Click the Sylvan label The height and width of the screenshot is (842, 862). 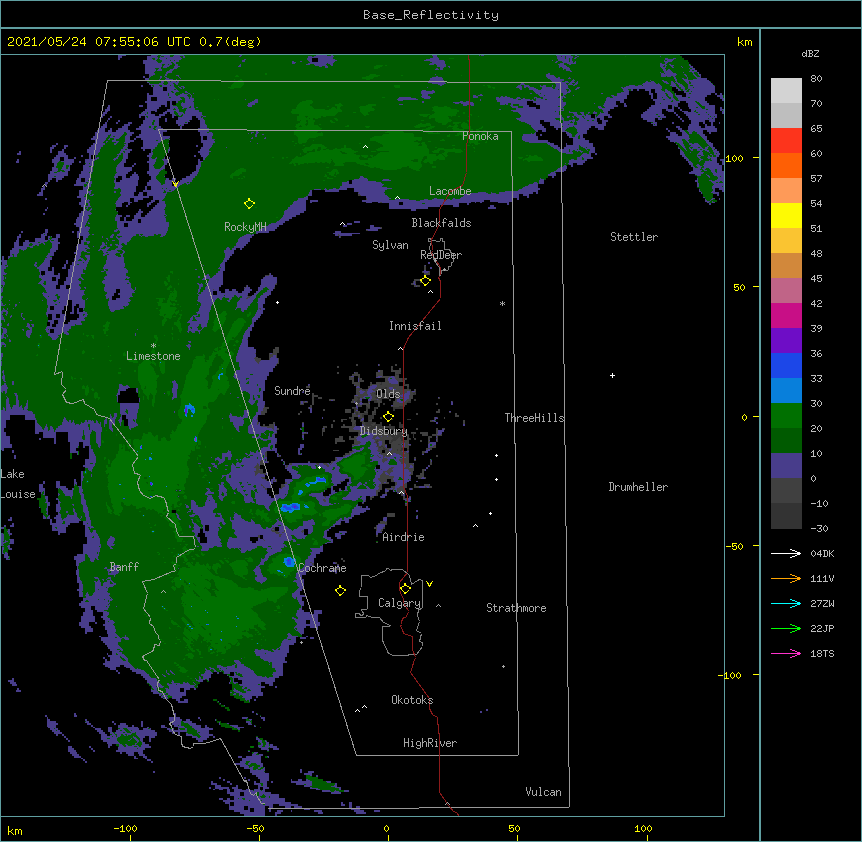(x=390, y=245)
